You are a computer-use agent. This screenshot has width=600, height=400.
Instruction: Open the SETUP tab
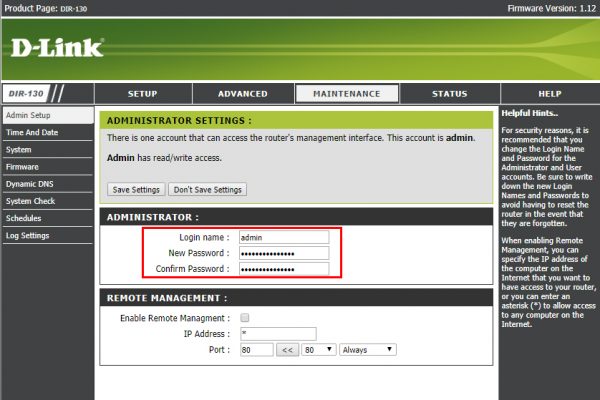[143, 94]
